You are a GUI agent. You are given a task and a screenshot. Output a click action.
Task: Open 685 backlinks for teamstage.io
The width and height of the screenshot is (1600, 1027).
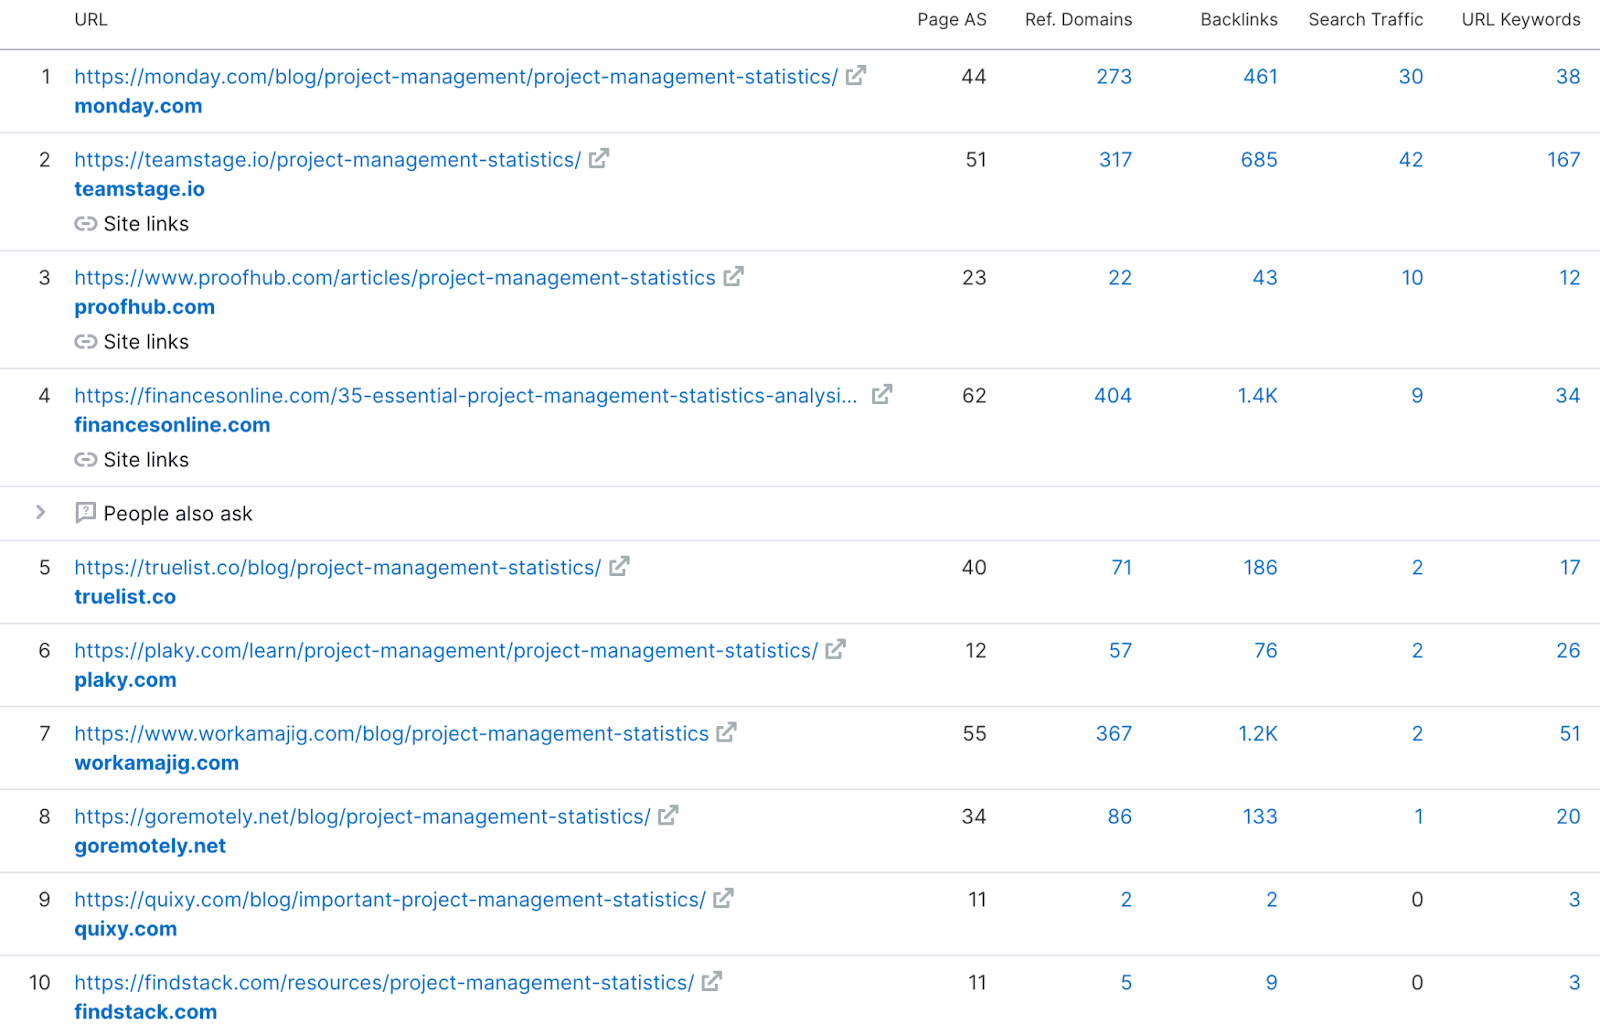click(1259, 160)
